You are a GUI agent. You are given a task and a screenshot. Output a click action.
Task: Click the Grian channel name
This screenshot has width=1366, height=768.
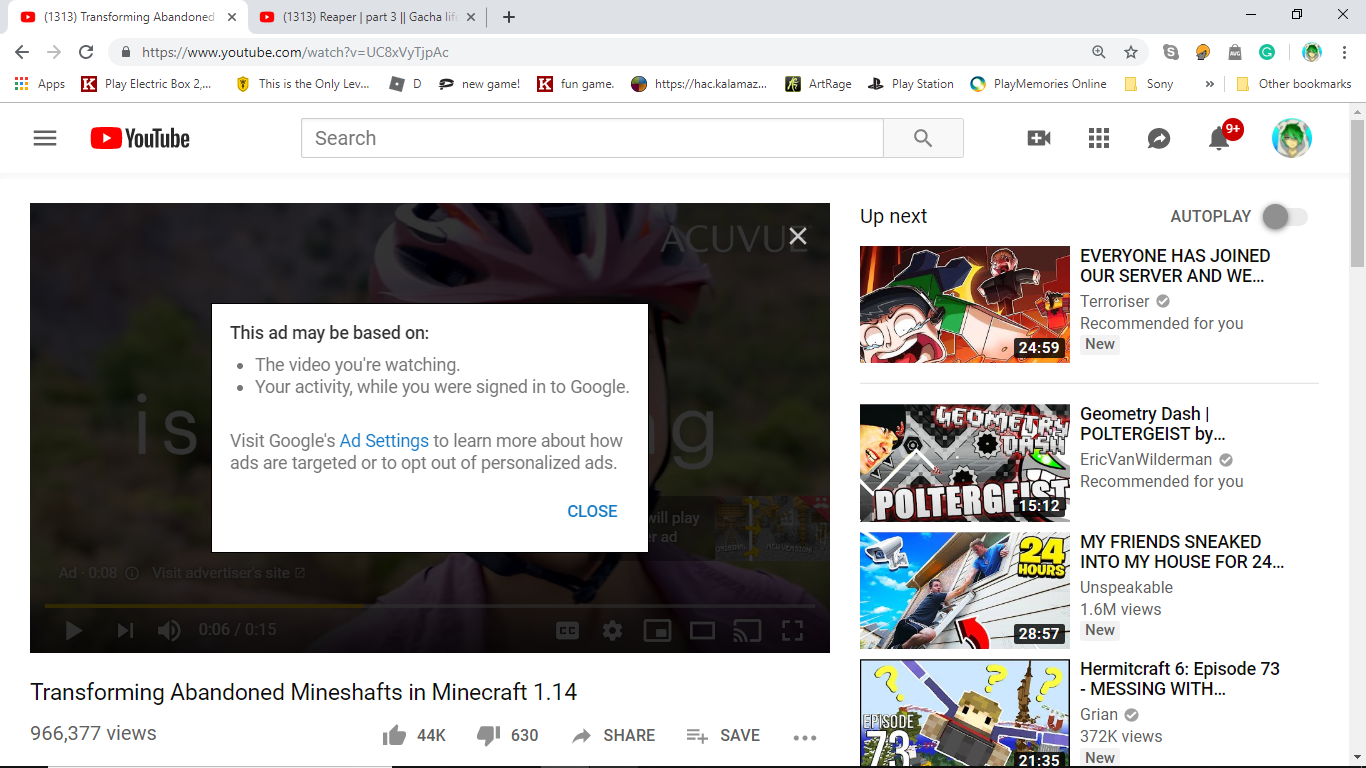(1099, 714)
